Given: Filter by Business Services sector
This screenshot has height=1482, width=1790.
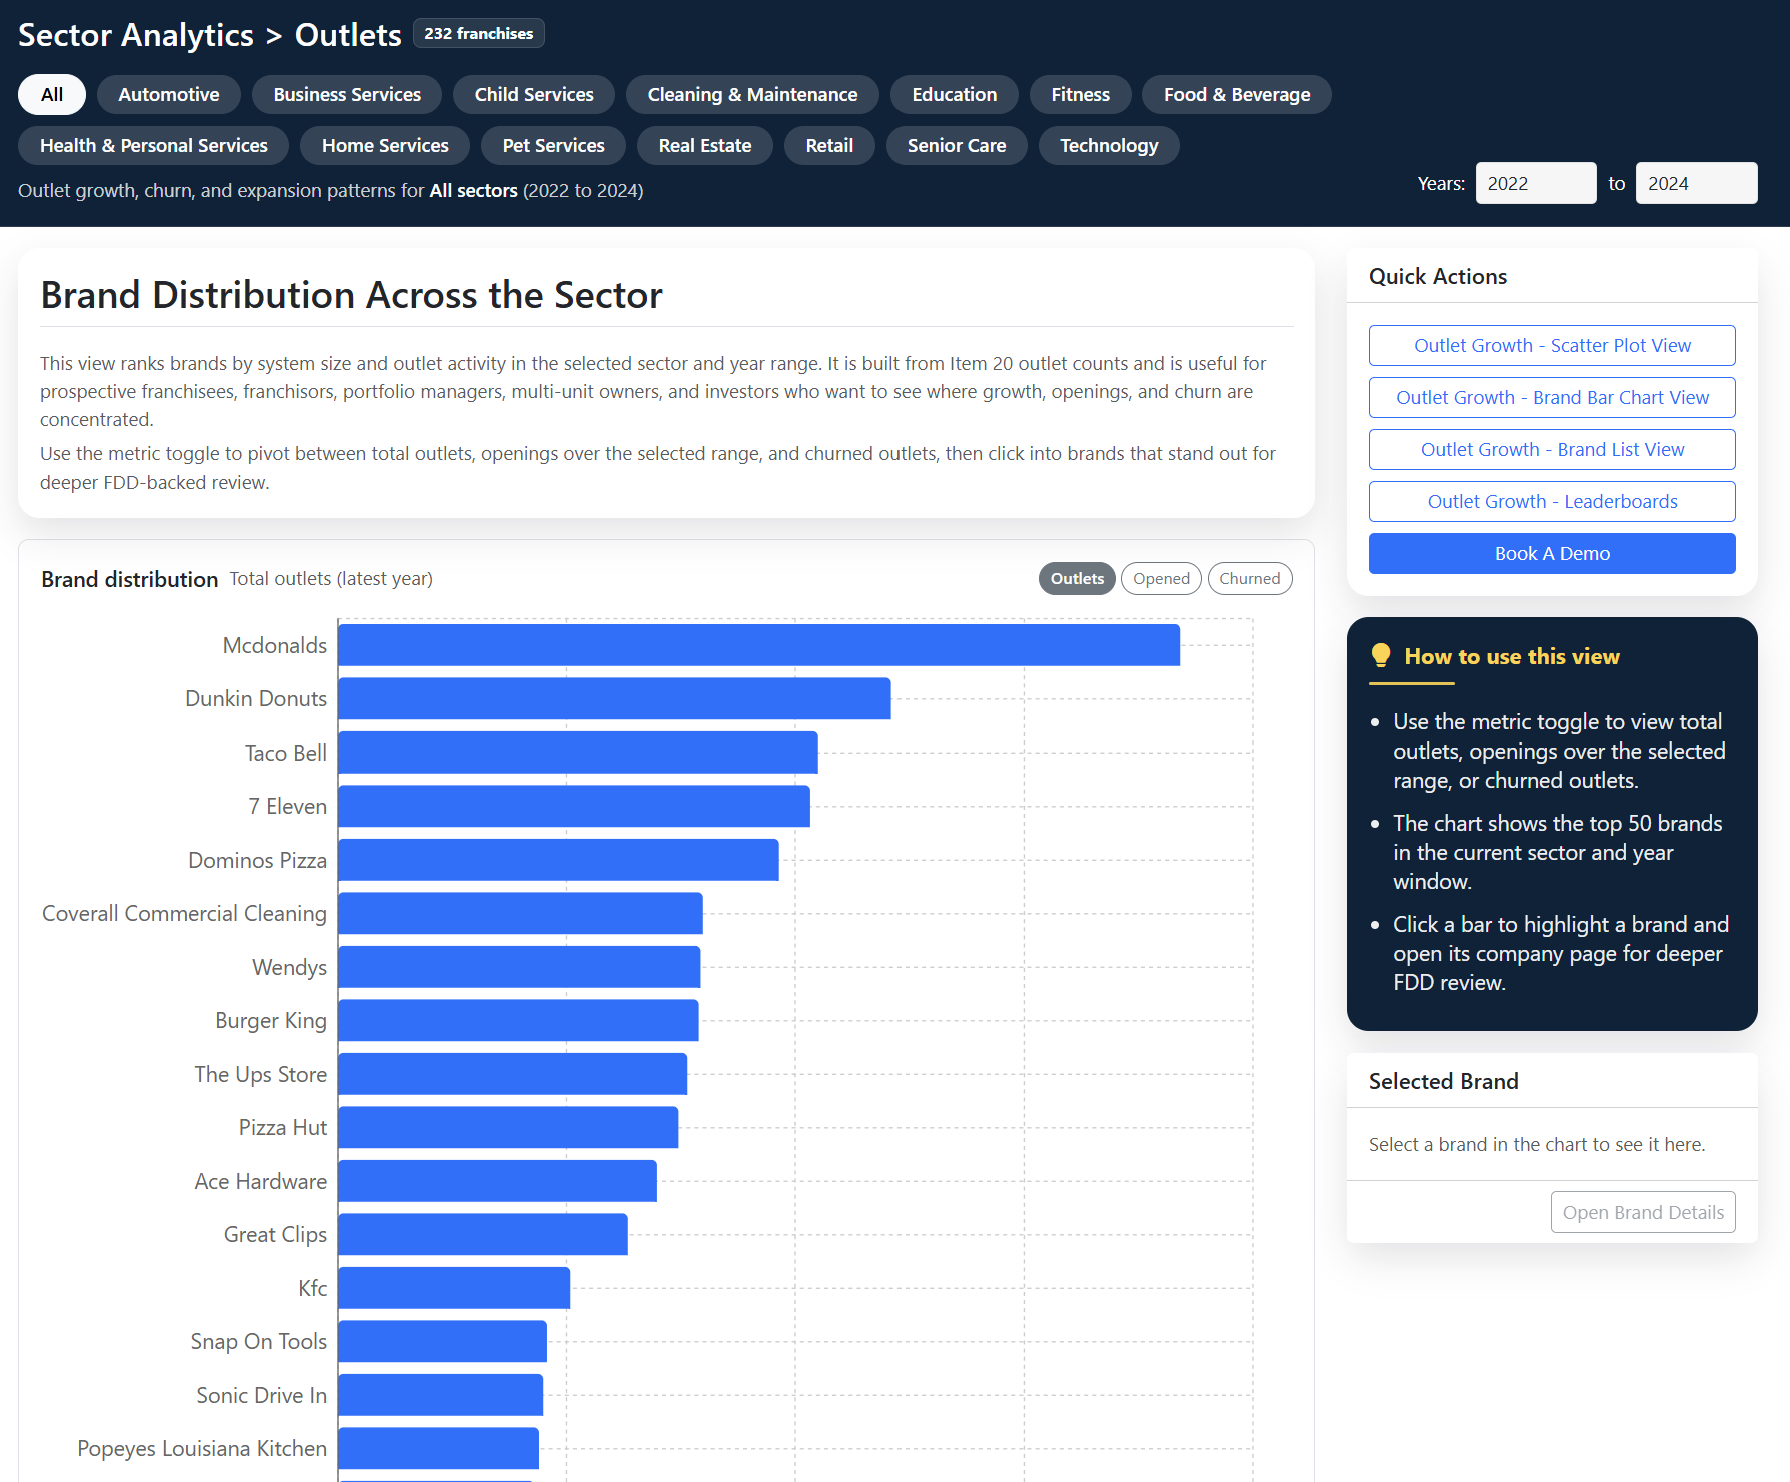Looking at the screenshot, I should [x=347, y=95].
